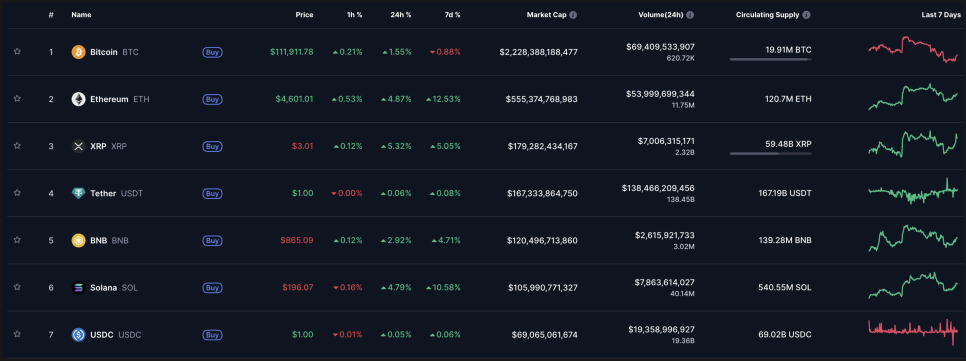The width and height of the screenshot is (966, 361).
Task: Sort by the 7d % column header
Action: [452, 15]
